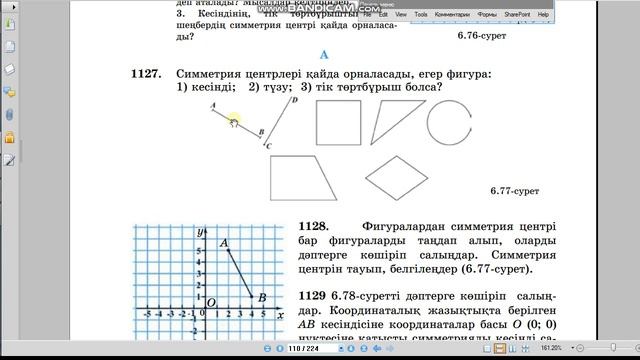Viewport: 640px width, 360px height.
Task: Open the page number dropdown arrow
Action: (x=341, y=349)
